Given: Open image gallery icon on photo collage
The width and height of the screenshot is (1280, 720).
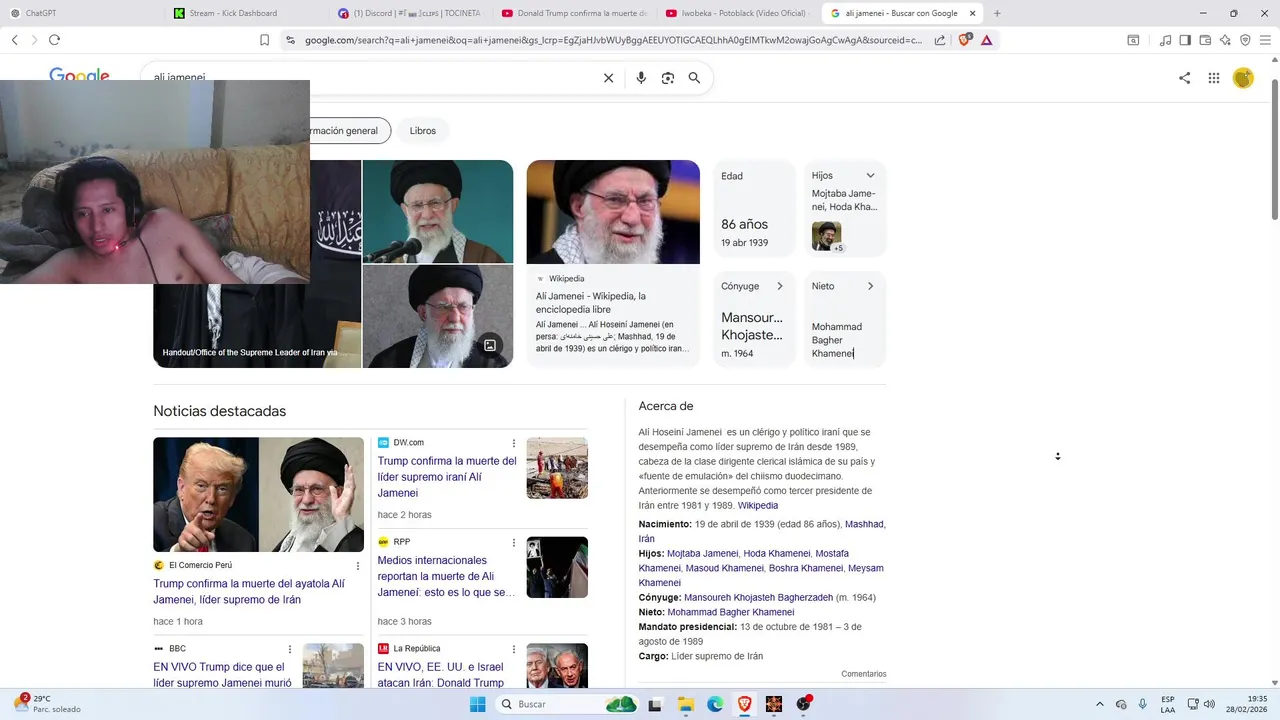Looking at the screenshot, I should click(490, 345).
